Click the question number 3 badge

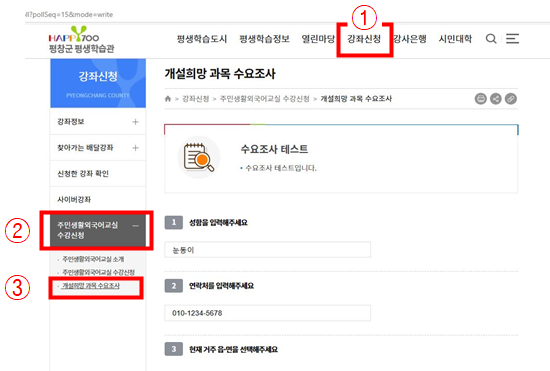[174, 349]
